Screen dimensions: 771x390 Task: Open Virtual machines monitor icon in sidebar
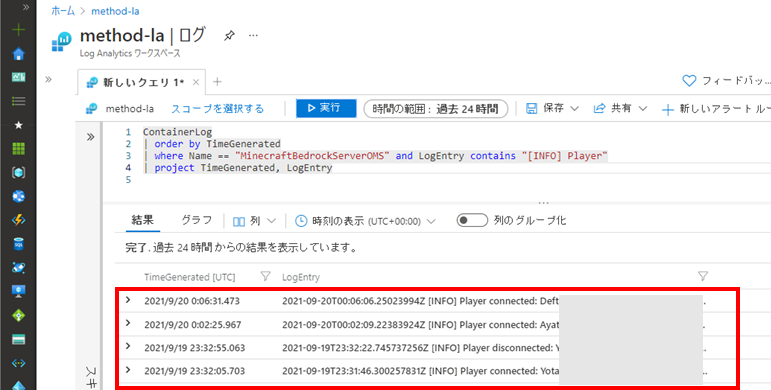18,291
